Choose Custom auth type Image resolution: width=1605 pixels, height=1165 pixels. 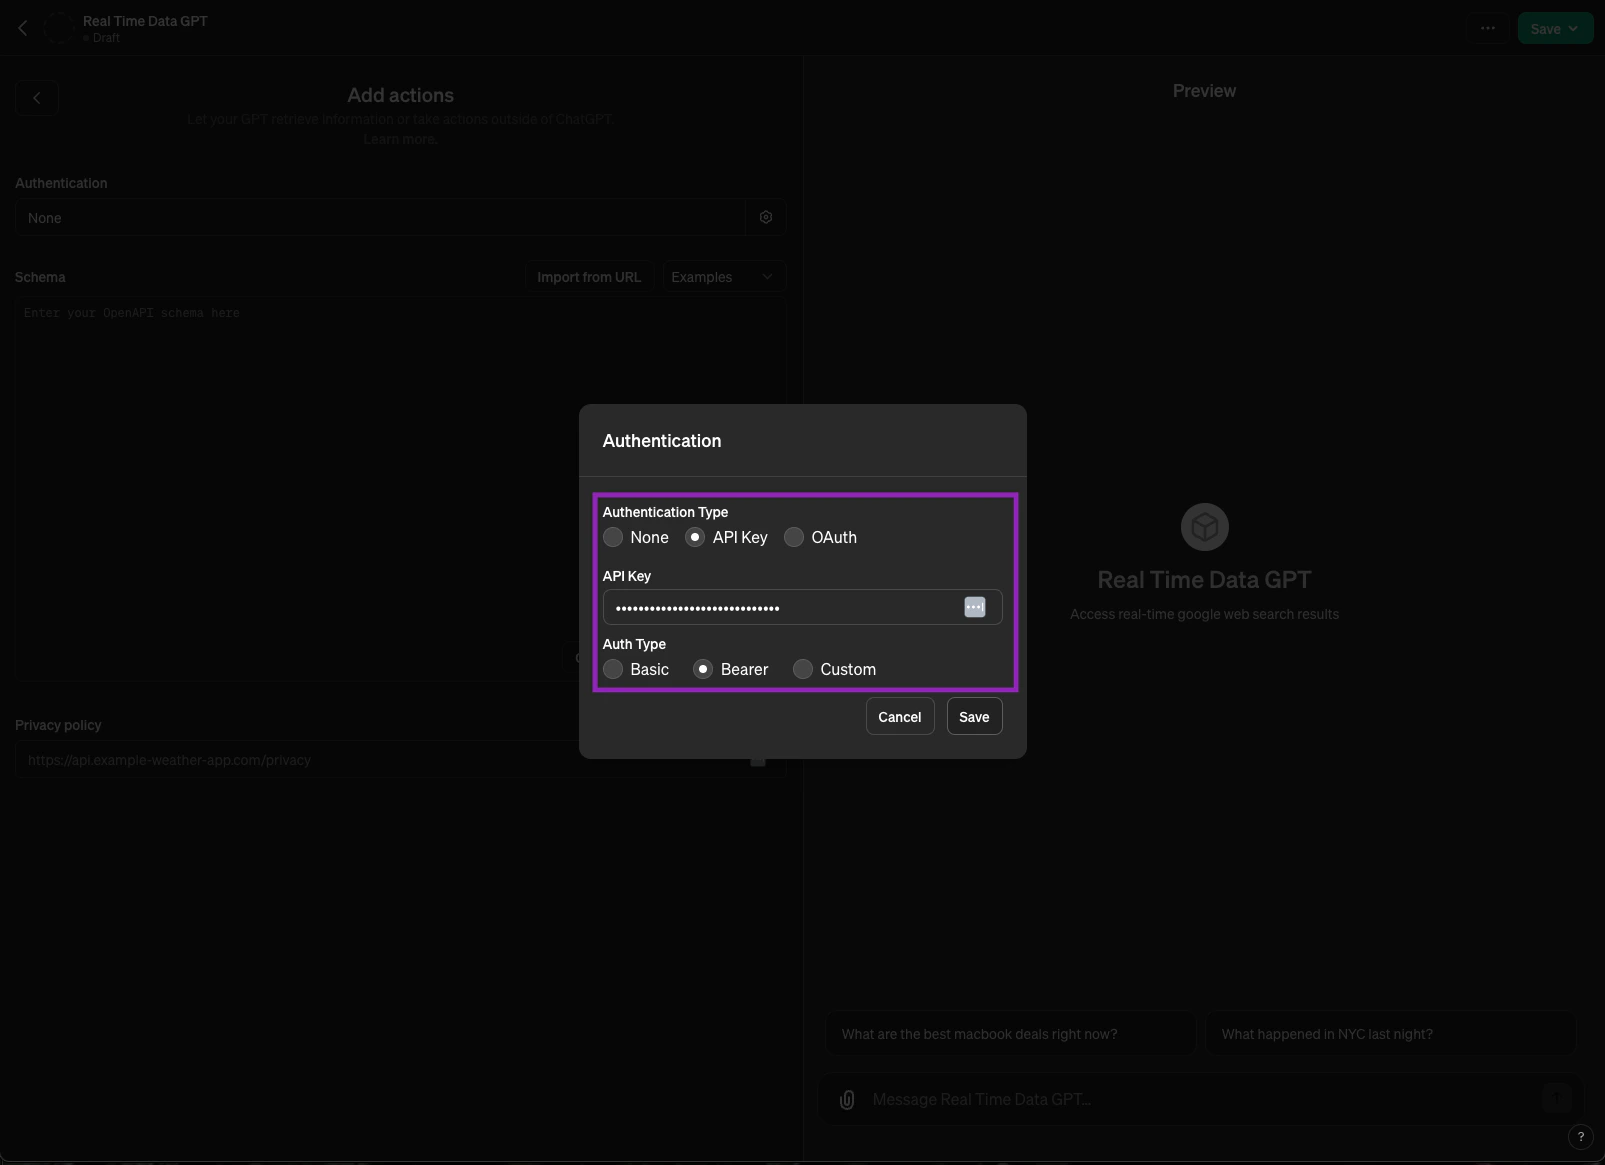pos(803,669)
